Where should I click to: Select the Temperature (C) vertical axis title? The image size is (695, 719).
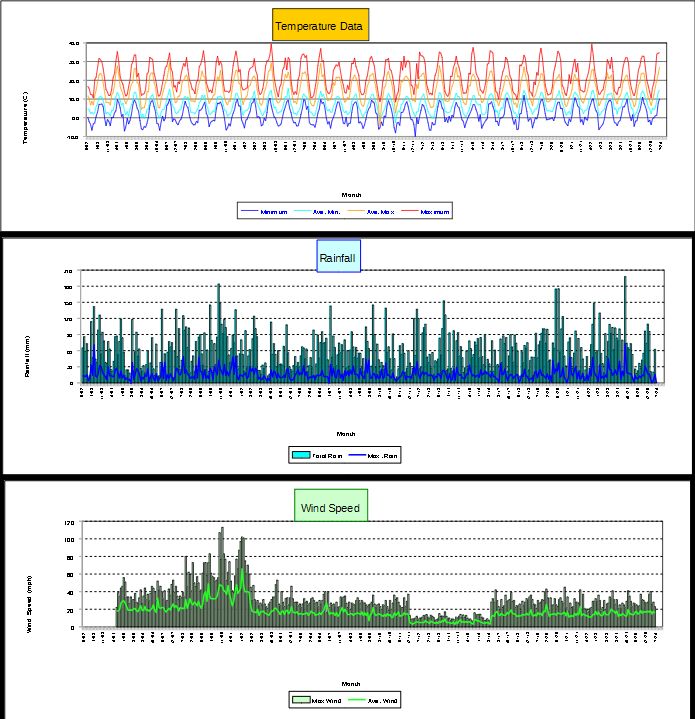tap(25, 117)
